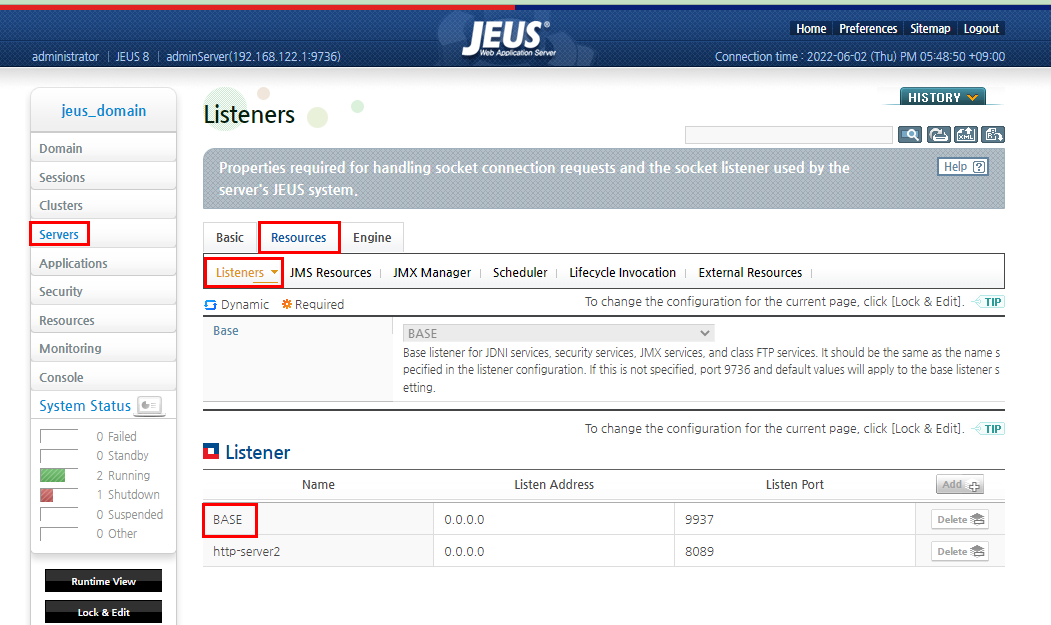This screenshot has width=1051, height=625.
Task: Delete the http-server2 listener row
Action: click(960, 551)
